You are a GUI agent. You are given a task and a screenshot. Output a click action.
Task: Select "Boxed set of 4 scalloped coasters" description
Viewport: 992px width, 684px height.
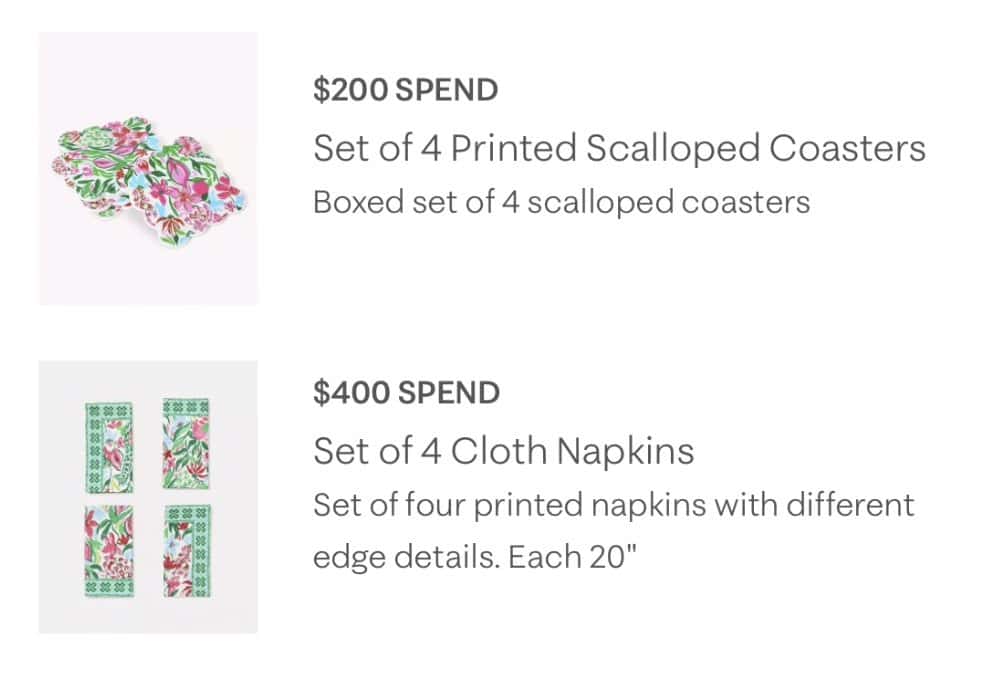point(561,202)
